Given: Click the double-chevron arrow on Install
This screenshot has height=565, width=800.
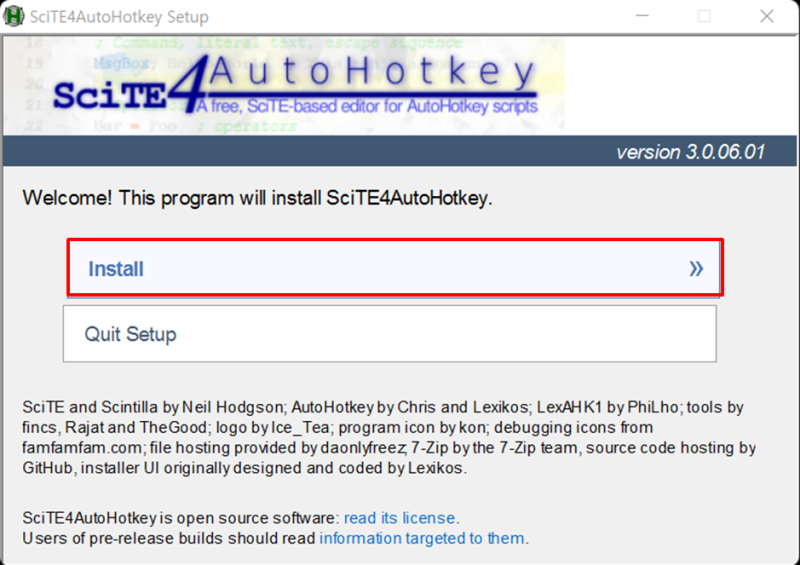Looking at the screenshot, I should [x=696, y=268].
